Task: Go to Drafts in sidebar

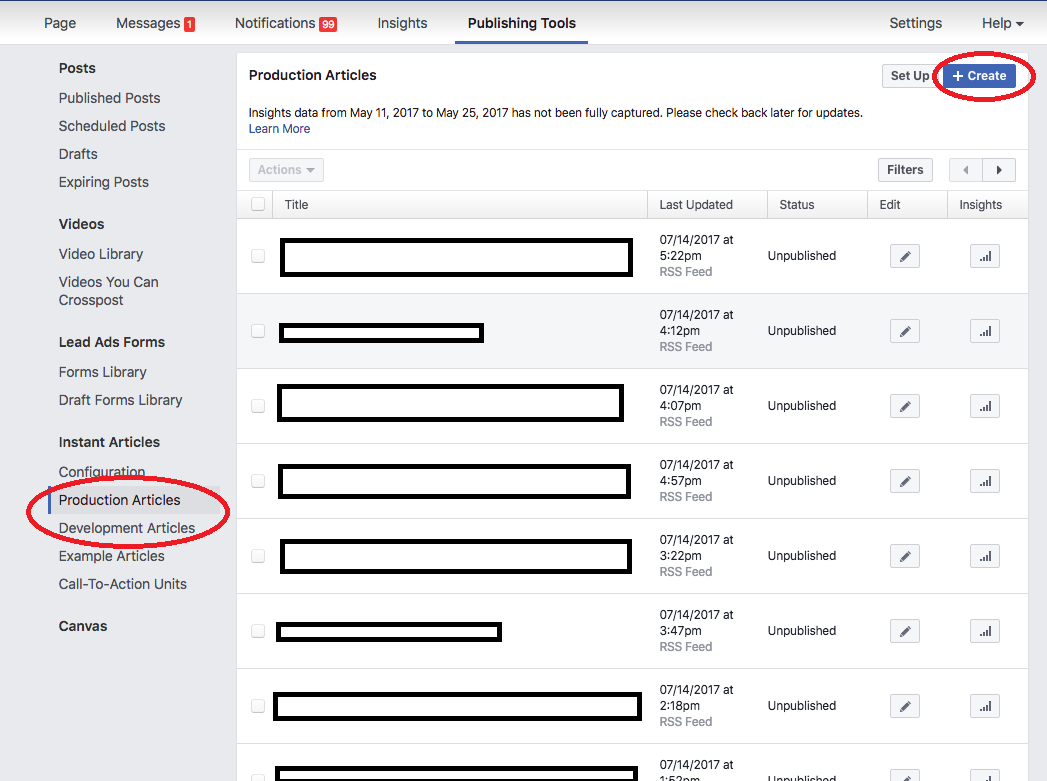Action: (x=78, y=154)
